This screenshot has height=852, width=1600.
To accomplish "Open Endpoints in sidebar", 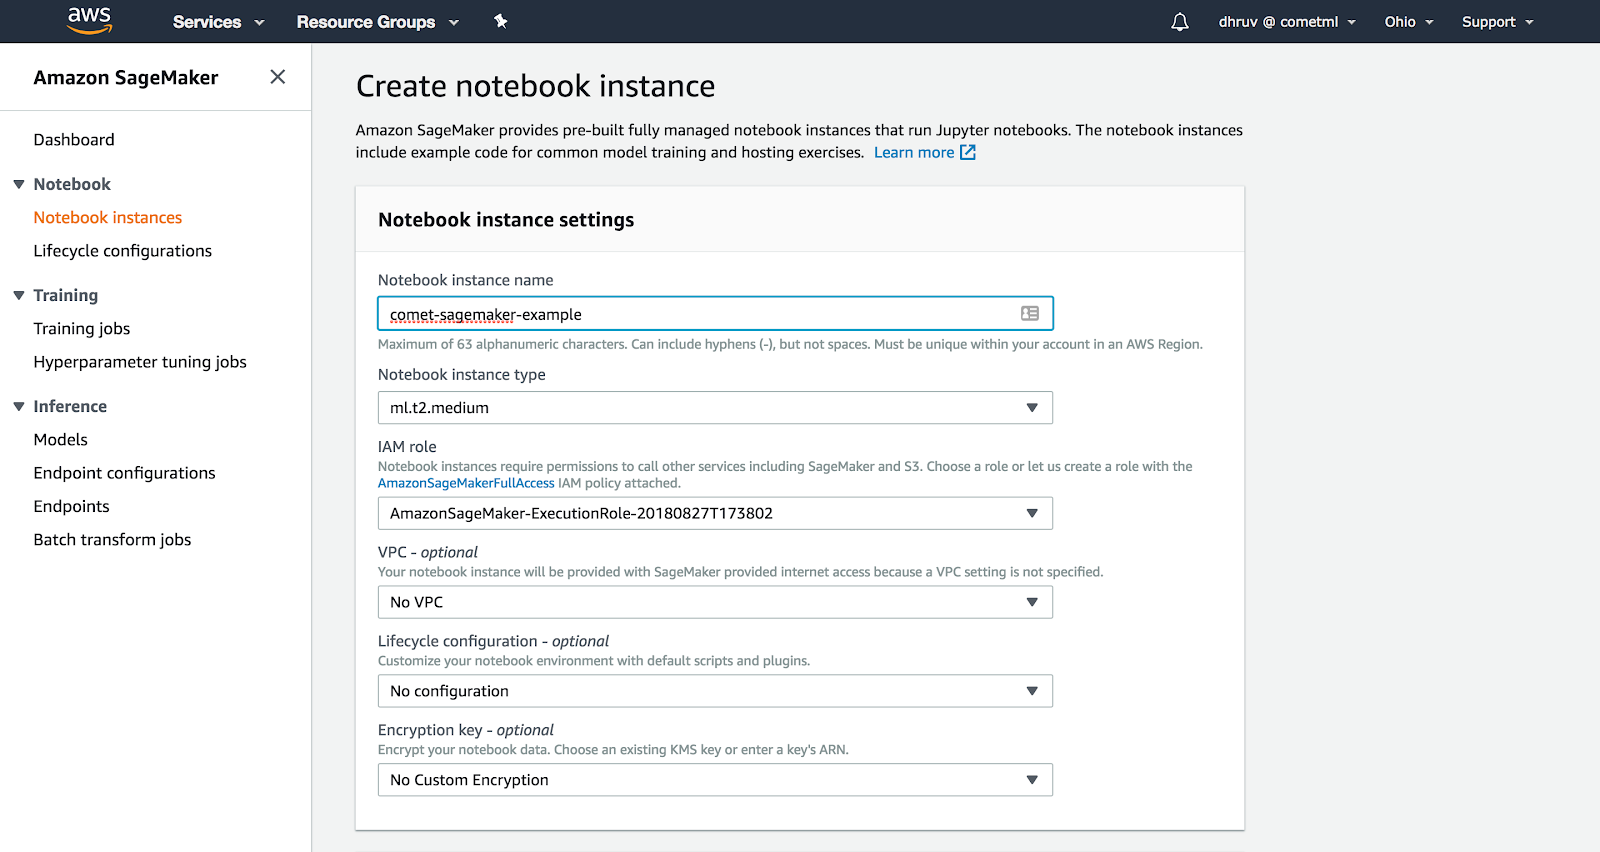I will click(x=72, y=506).
